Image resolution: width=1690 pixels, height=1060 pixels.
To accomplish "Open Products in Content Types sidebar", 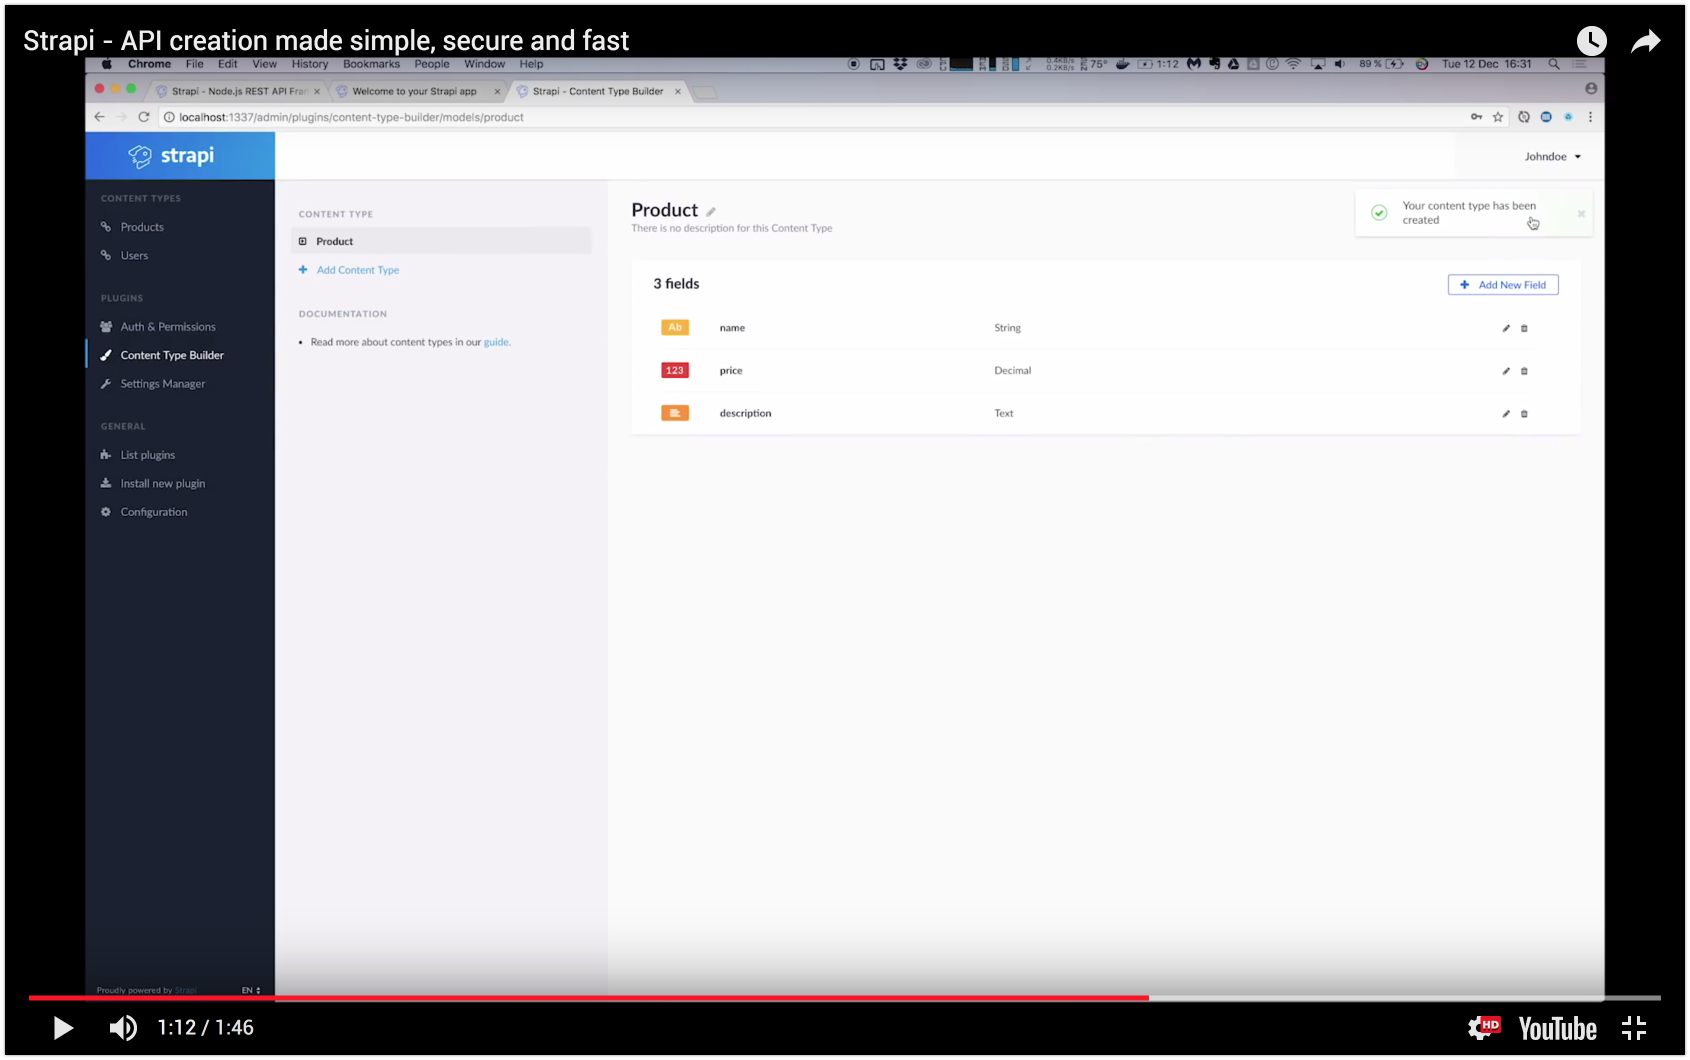I will click(142, 227).
